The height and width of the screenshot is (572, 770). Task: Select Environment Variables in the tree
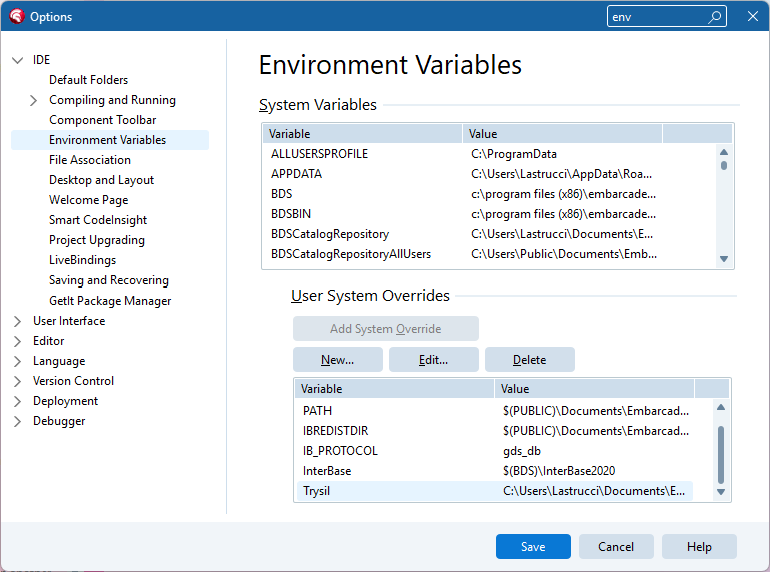[x=110, y=140]
